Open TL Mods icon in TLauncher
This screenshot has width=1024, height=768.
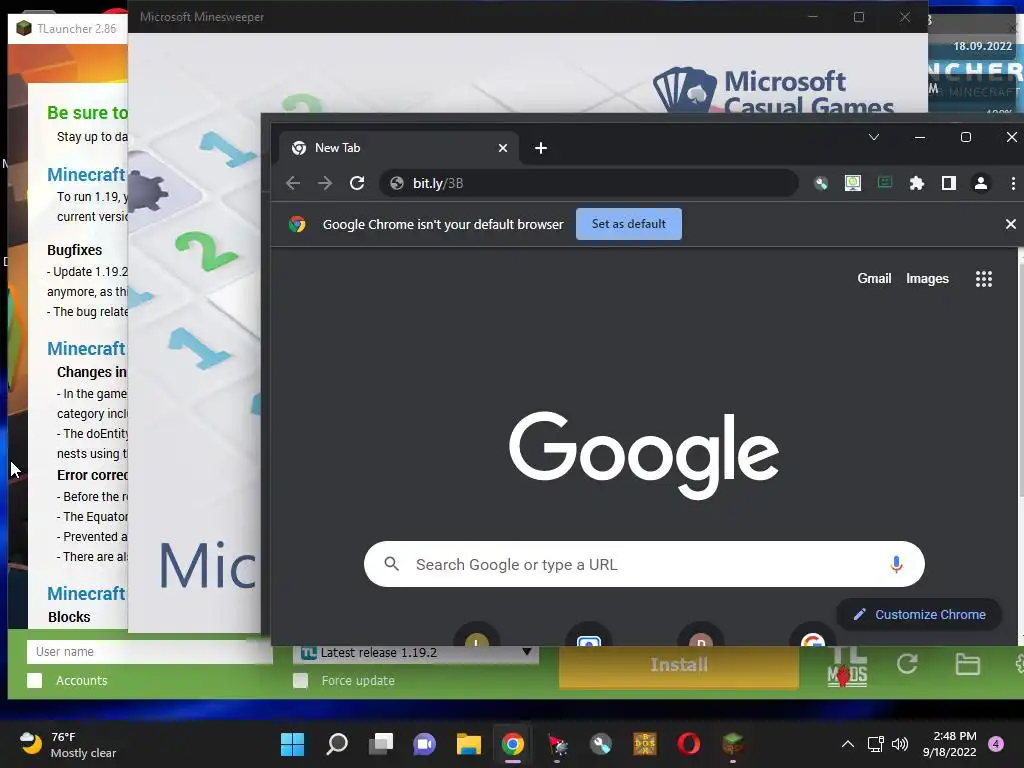(847, 667)
